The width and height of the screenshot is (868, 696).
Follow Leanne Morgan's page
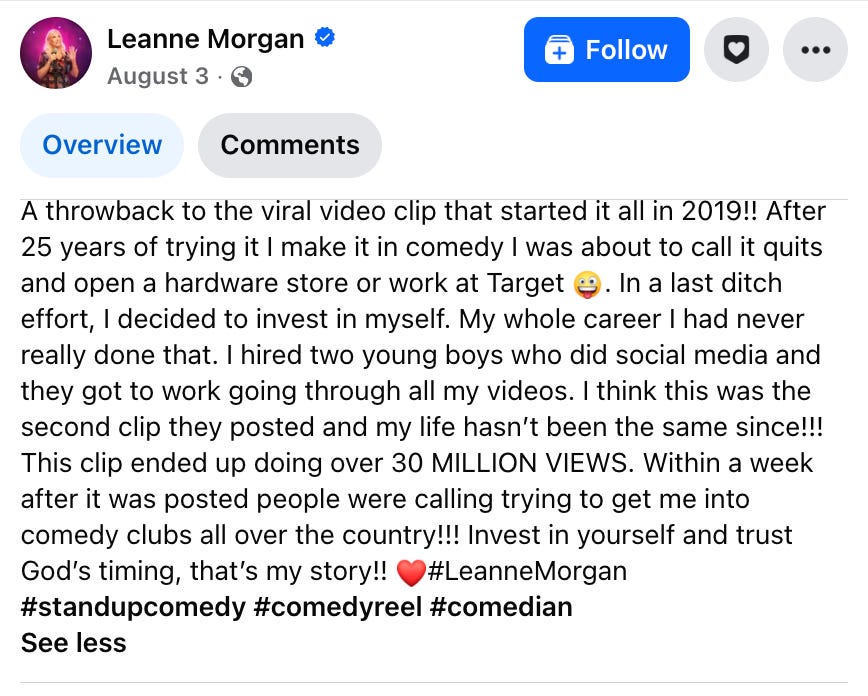click(x=606, y=49)
